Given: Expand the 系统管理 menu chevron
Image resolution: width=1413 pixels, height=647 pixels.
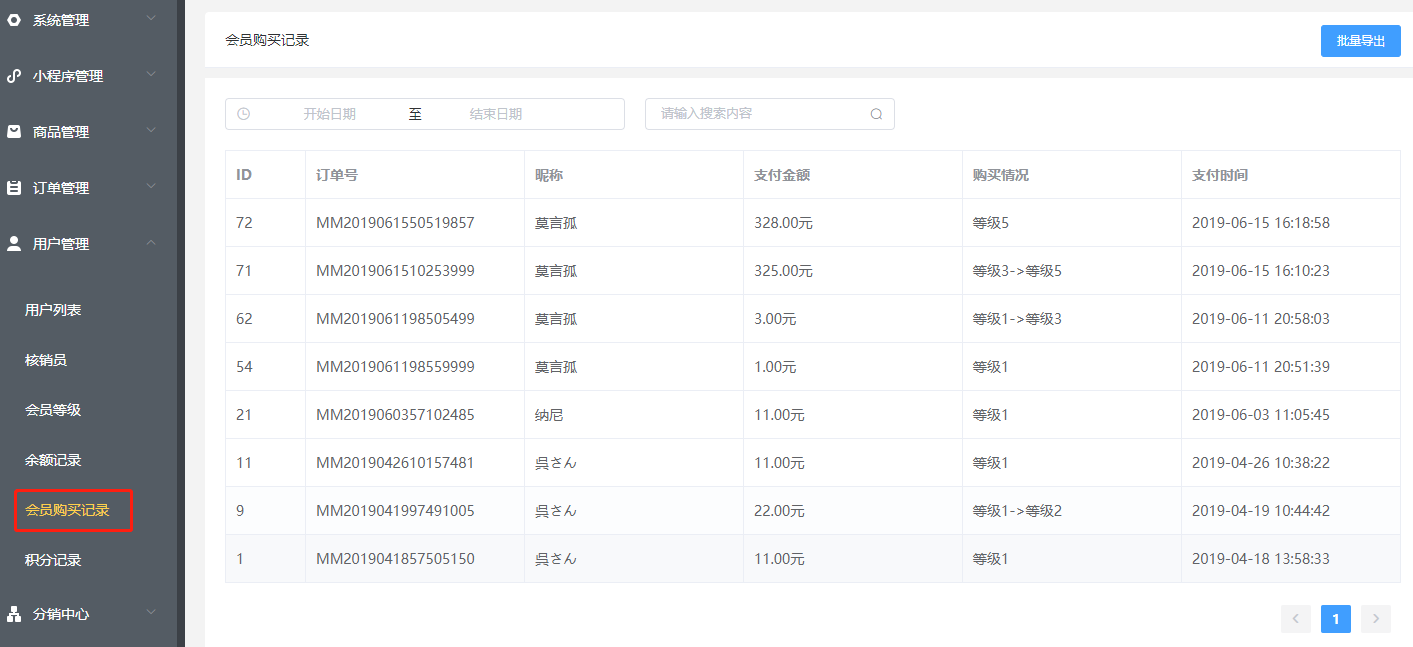Looking at the screenshot, I should pos(151,18).
